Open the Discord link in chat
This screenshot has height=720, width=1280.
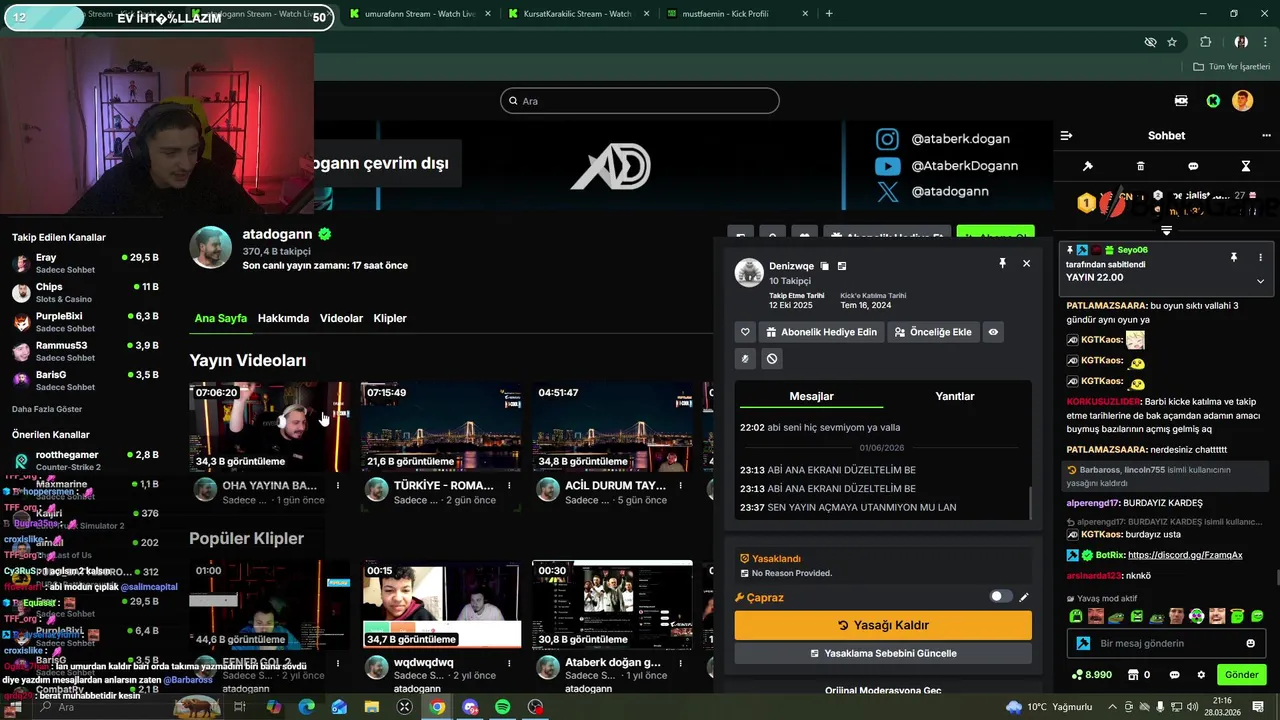1185,555
